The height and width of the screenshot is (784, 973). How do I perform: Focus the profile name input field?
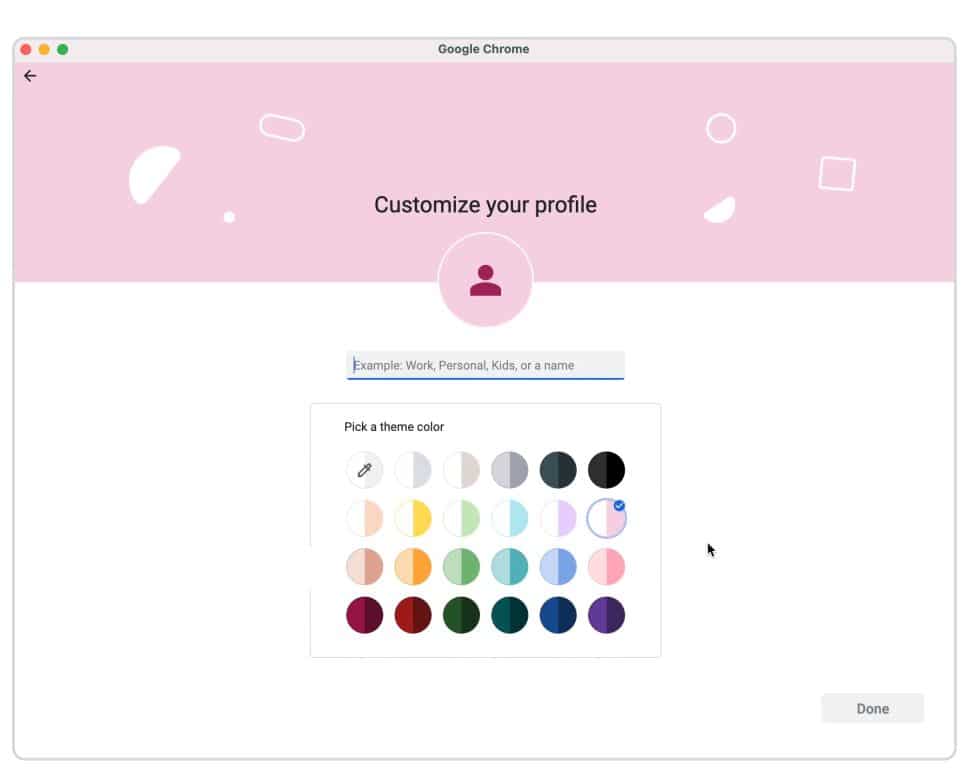click(485, 365)
